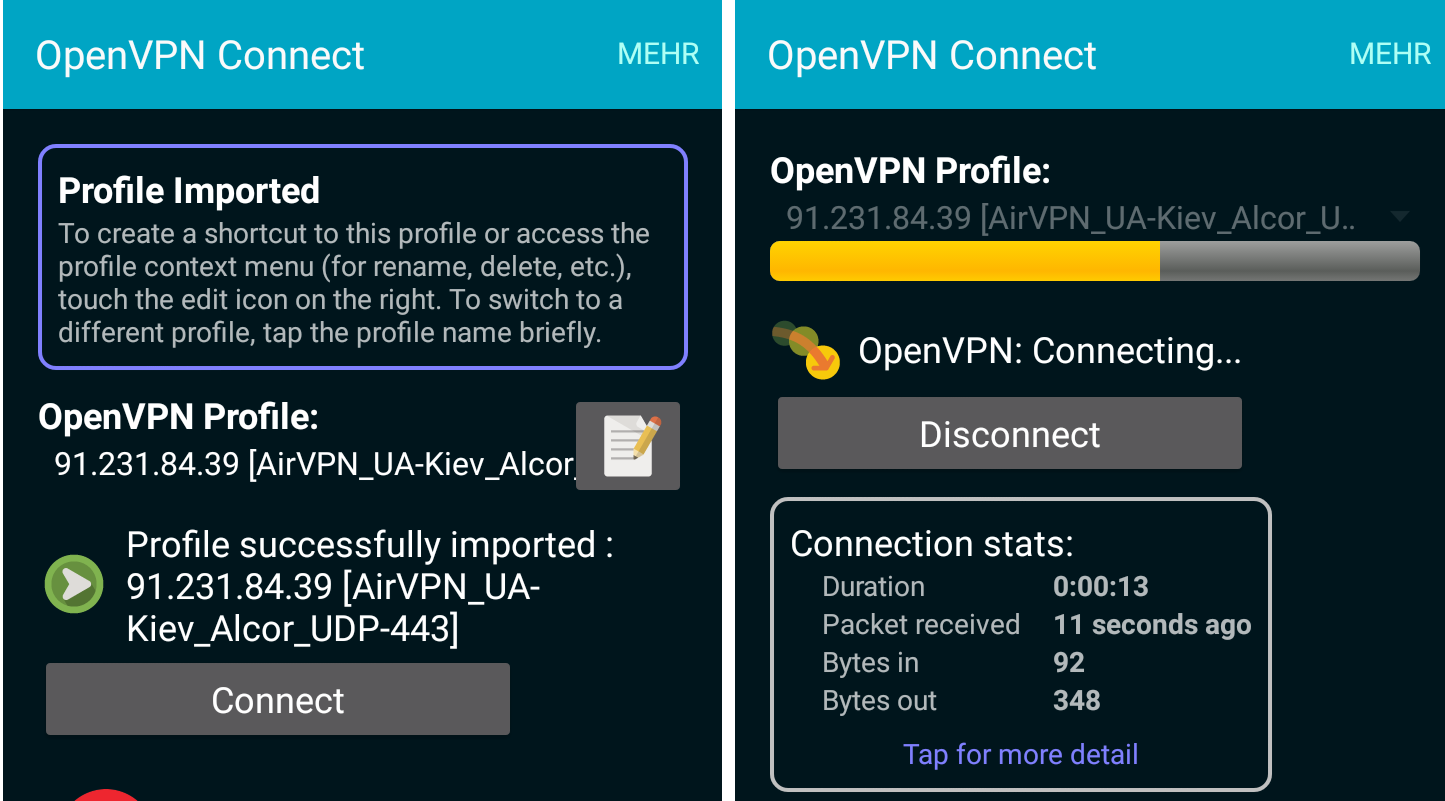The height and width of the screenshot is (801, 1445).
Task: Tap the green arrow import status icon
Action: [x=75, y=584]
